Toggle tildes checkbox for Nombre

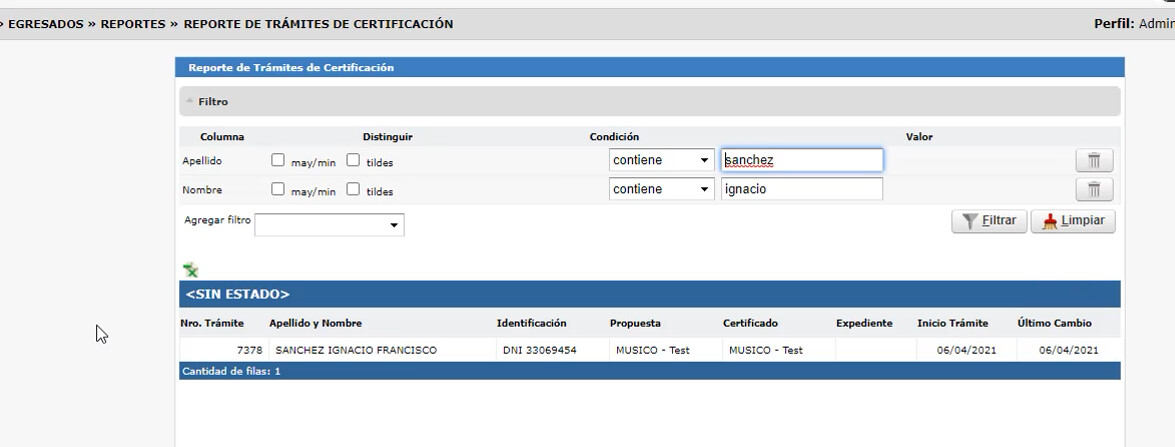[x=353, y=189]
